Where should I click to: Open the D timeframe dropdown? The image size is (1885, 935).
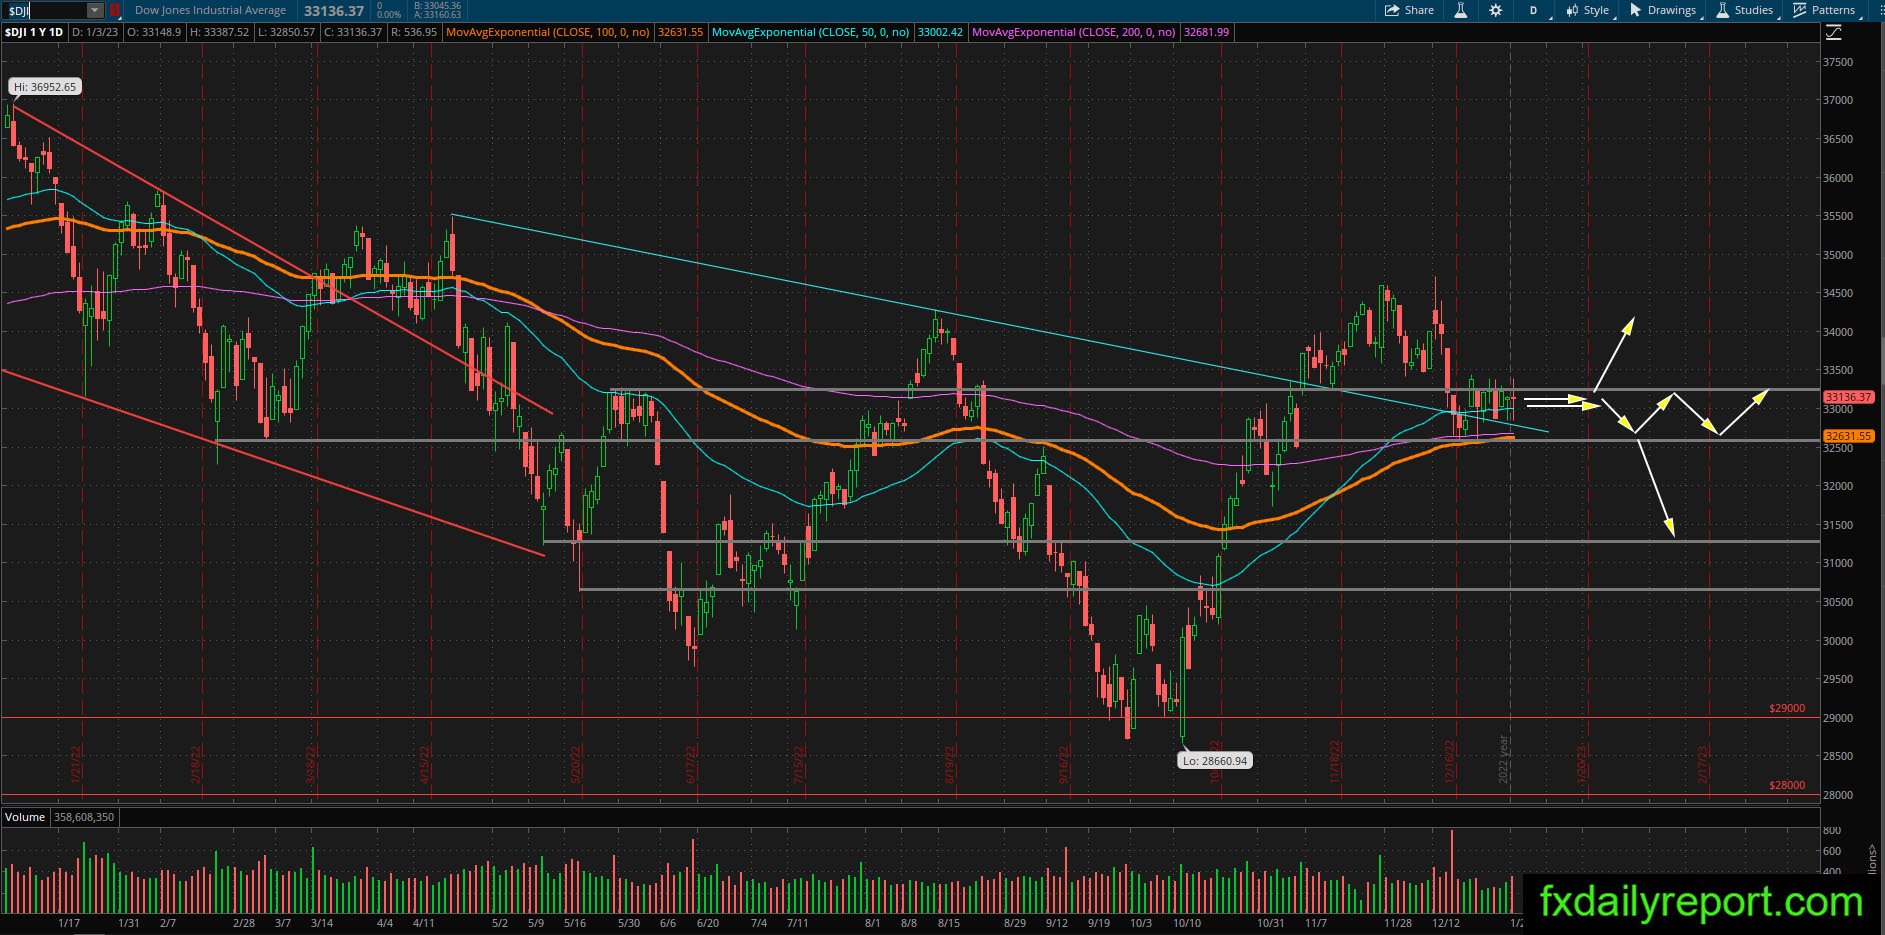(x=1535, y=10)
